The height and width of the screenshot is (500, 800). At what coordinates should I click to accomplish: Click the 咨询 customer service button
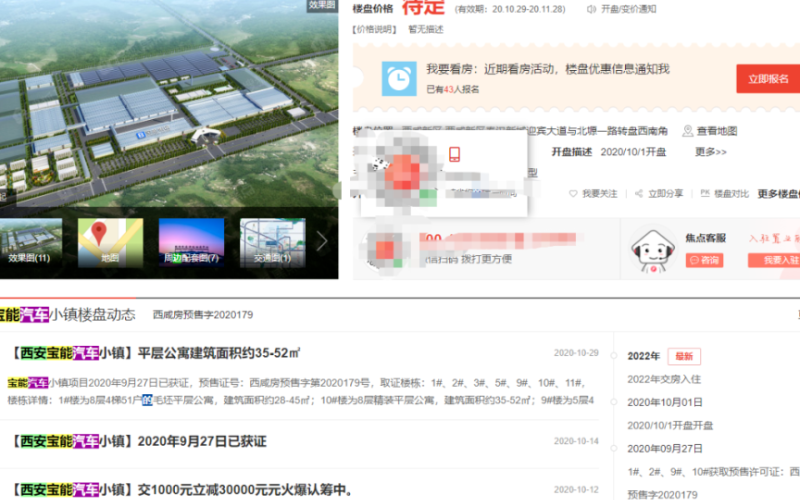point(704,260)
